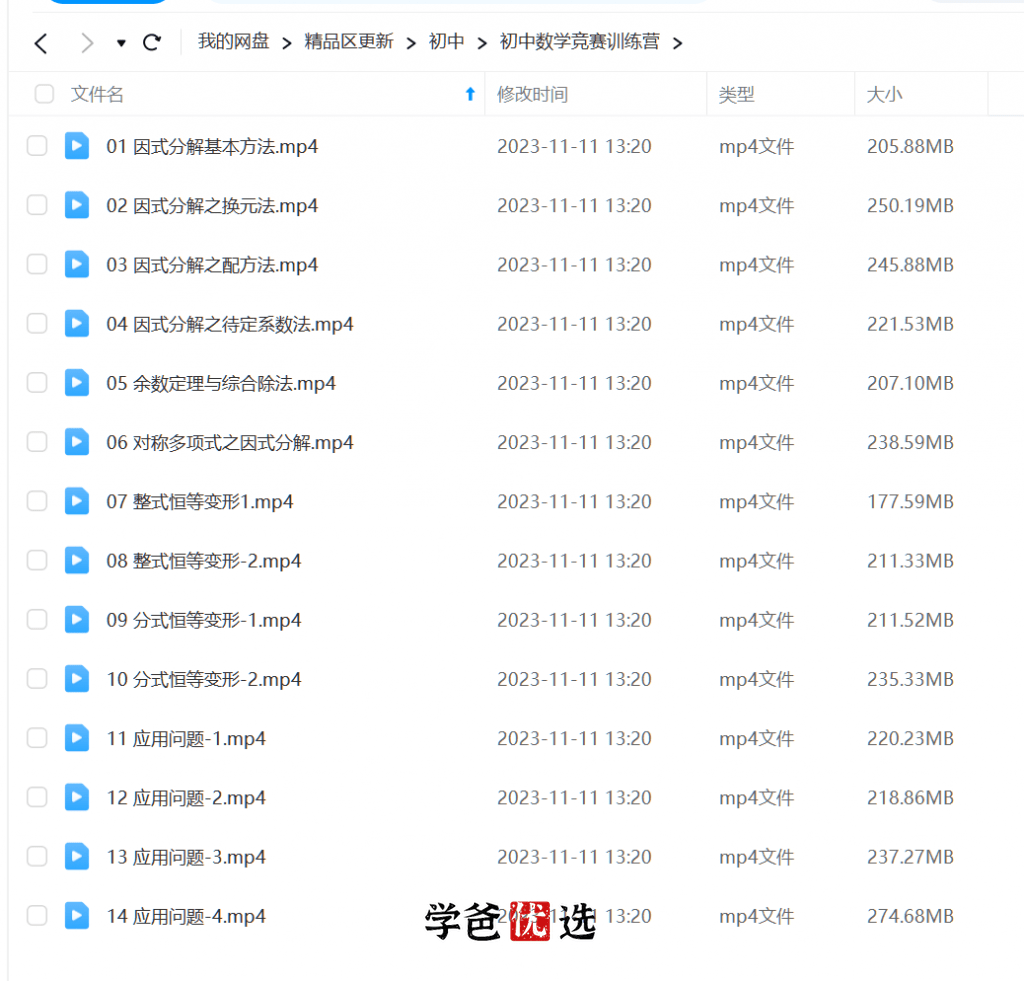Check the box for 01 因式分解基本方法.mp4
The image size is (1024, 981).
37,146
